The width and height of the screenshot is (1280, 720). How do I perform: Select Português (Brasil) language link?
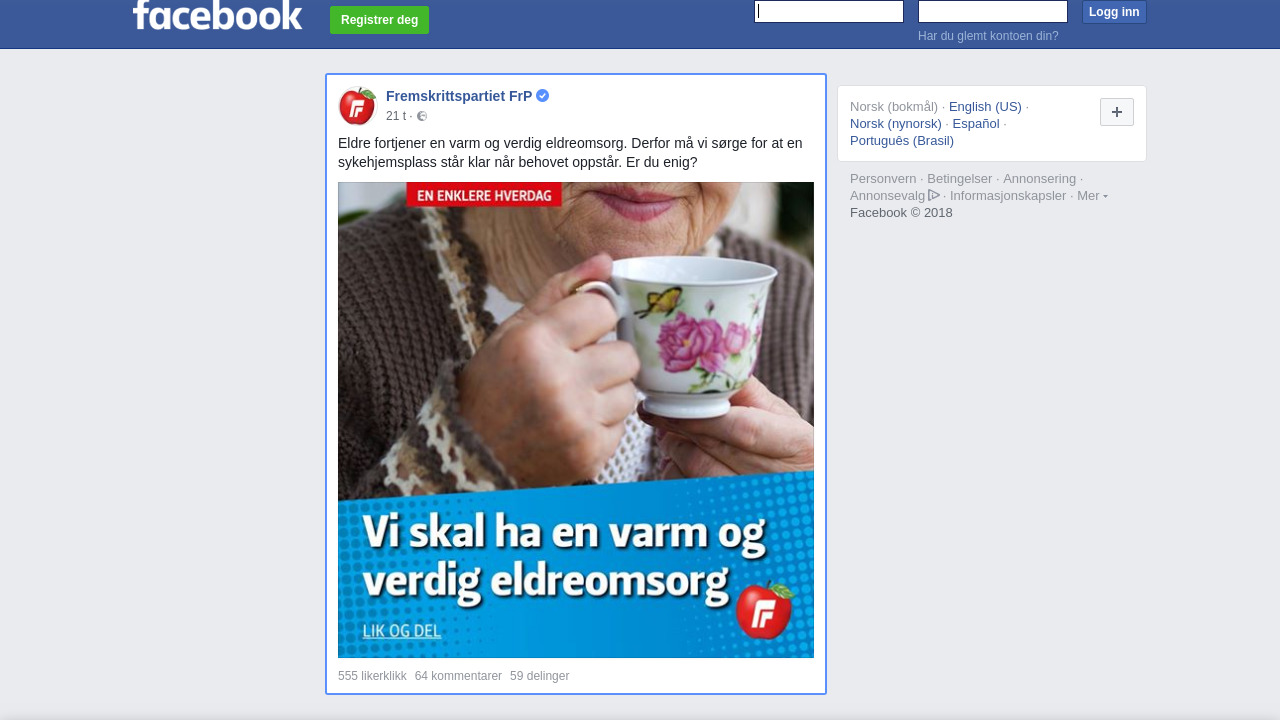tap(902, 140)
